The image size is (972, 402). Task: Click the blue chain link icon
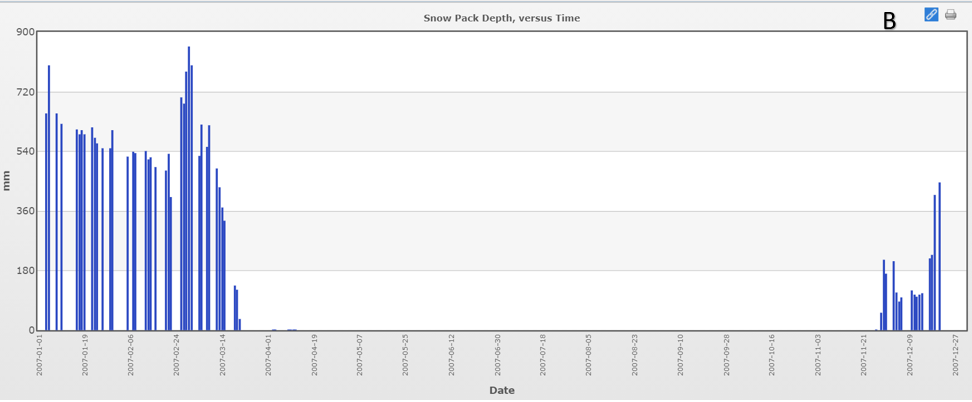pos(931,15)
